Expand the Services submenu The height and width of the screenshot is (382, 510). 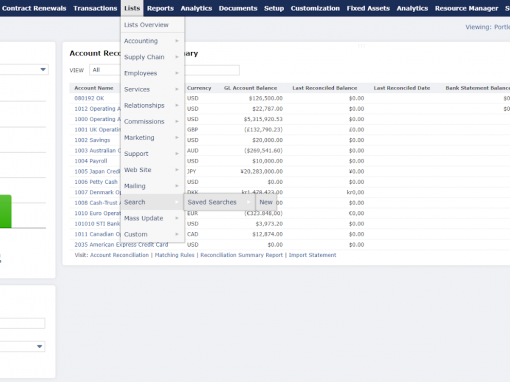coord(152,89)
